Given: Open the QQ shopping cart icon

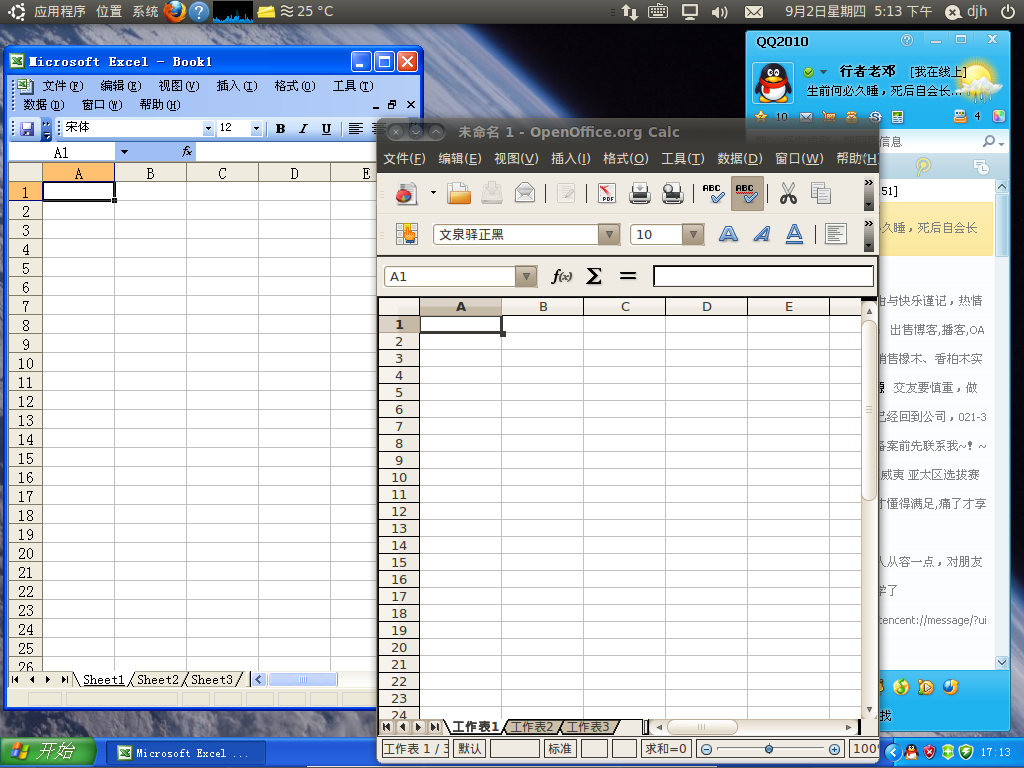Looking at the screenshot, I should pos(829,118).
